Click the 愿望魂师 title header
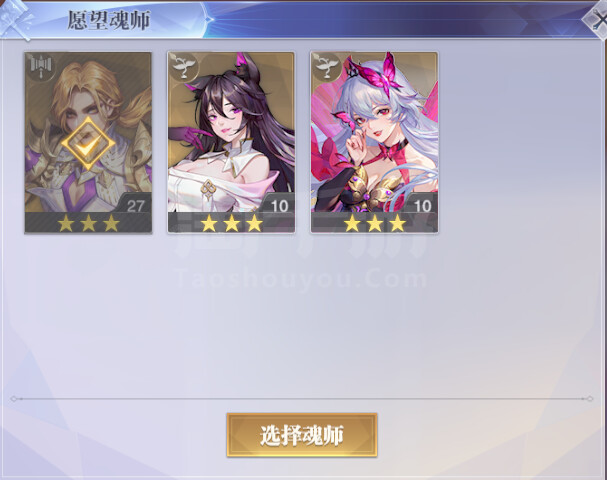 tap(109, 20)
